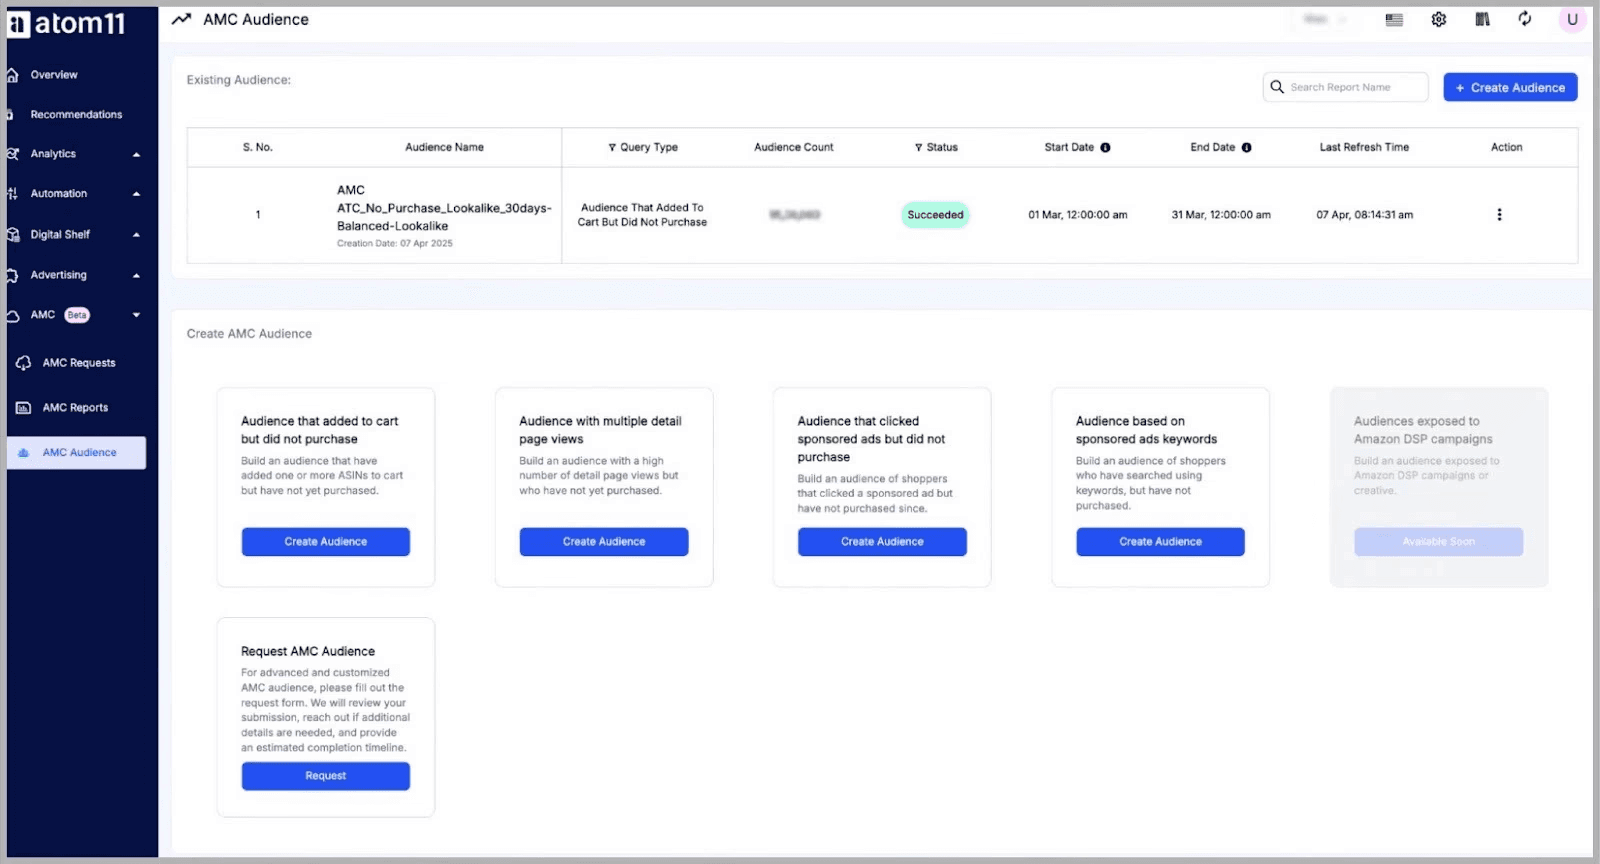The height and width of the screenshot is (864, 1600).
Task: Click the '07 Apr, 08:14:31 am' refresh time
Action: [x=1364, y=215]
